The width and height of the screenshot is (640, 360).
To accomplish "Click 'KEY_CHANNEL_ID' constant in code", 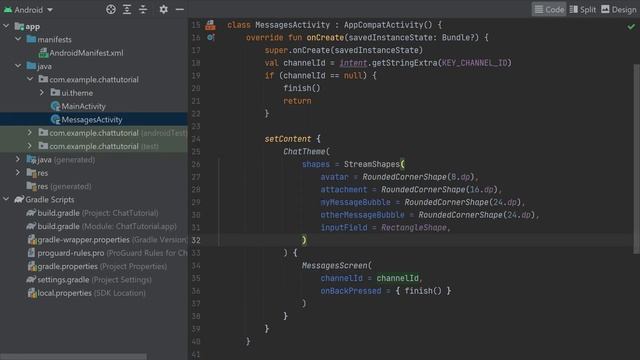I will (x=474, y=63).
